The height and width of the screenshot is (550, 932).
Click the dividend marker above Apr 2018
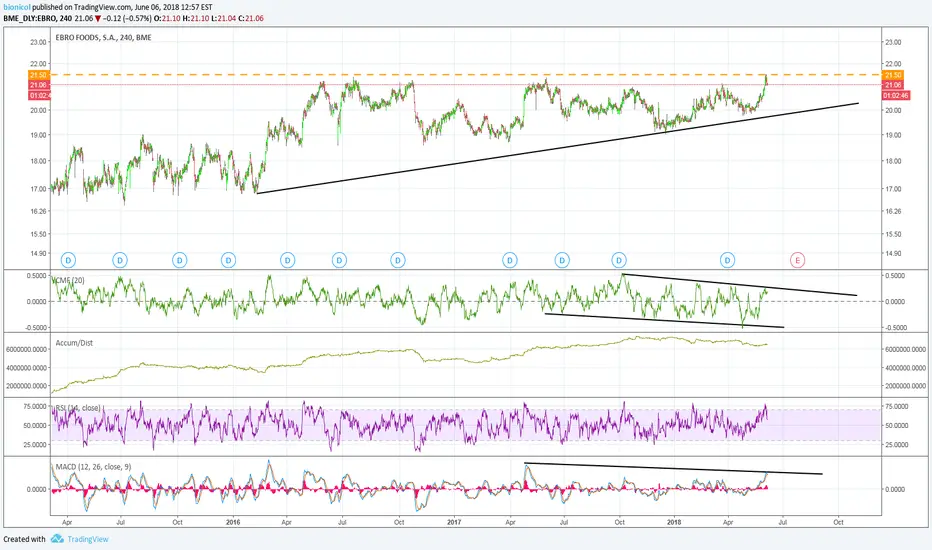coord(727,260)
